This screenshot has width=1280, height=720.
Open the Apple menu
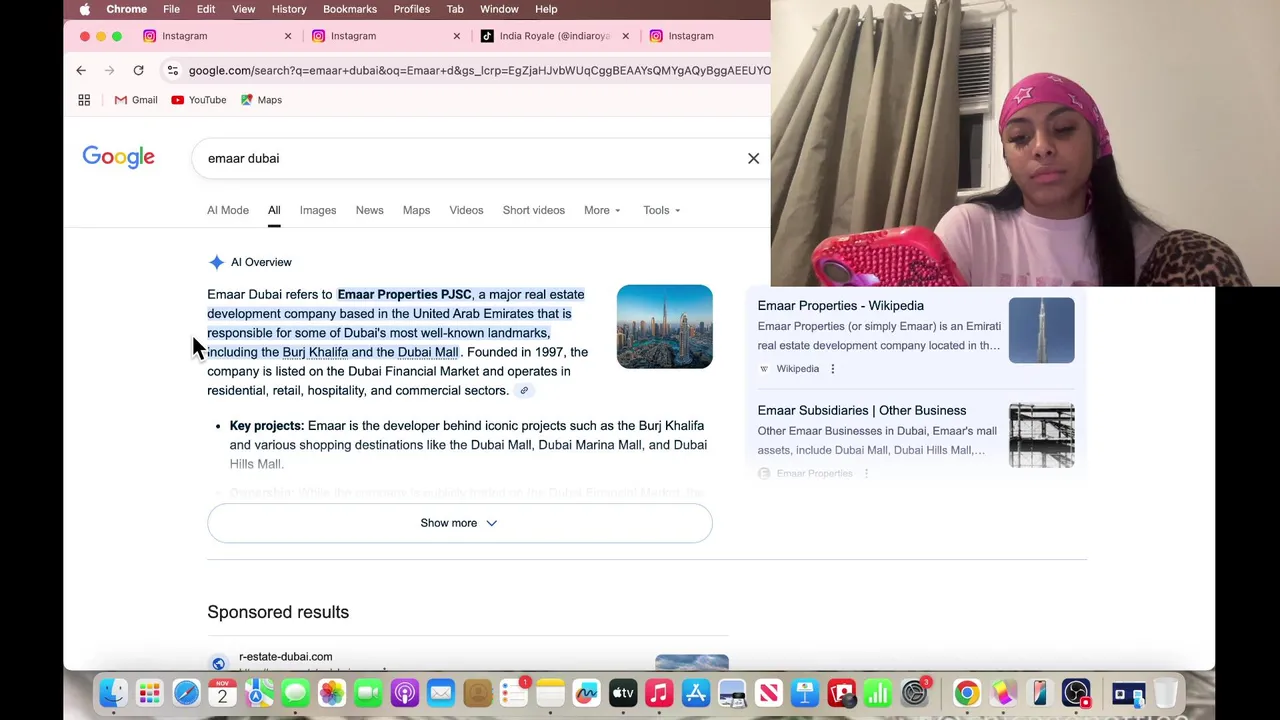[85, 9]
